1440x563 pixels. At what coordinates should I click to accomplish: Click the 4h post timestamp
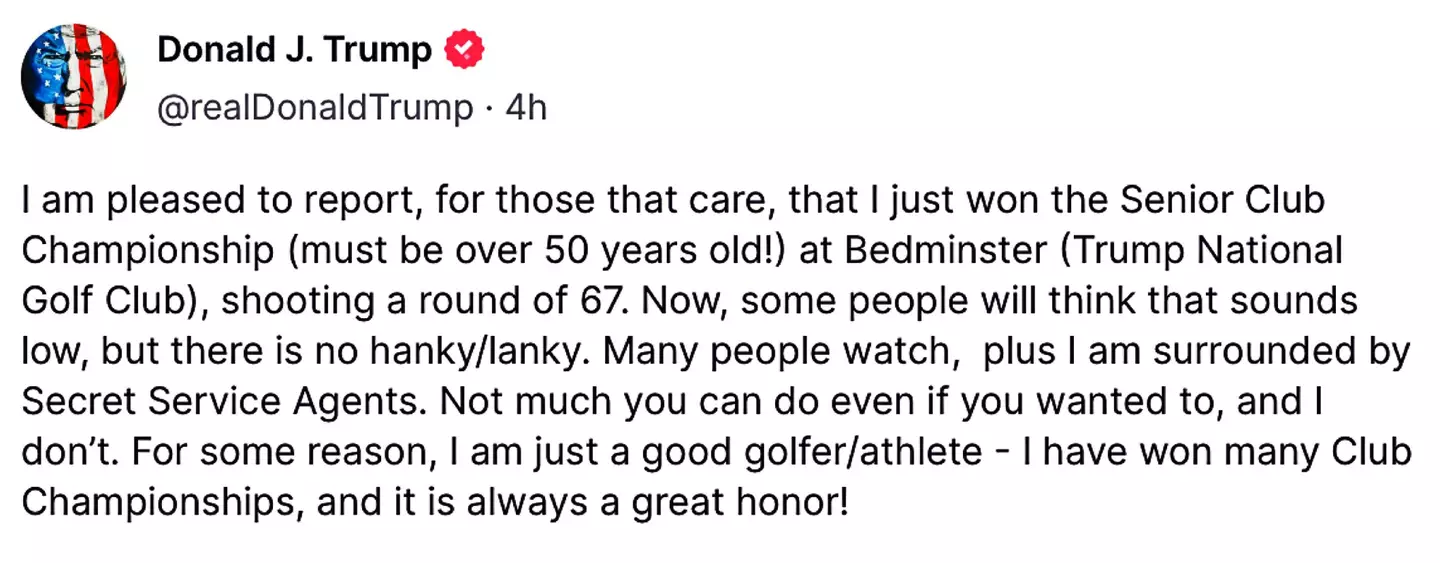[x=526, y=106]
